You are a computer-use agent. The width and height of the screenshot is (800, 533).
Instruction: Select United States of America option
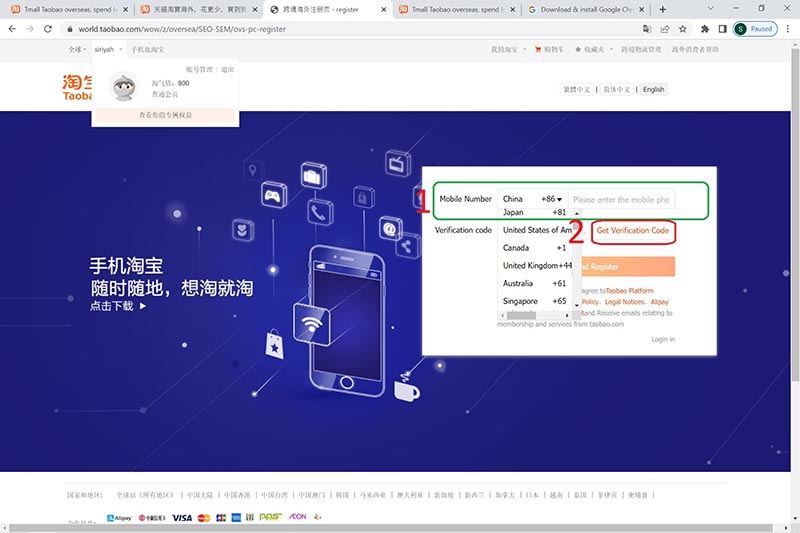536,230
